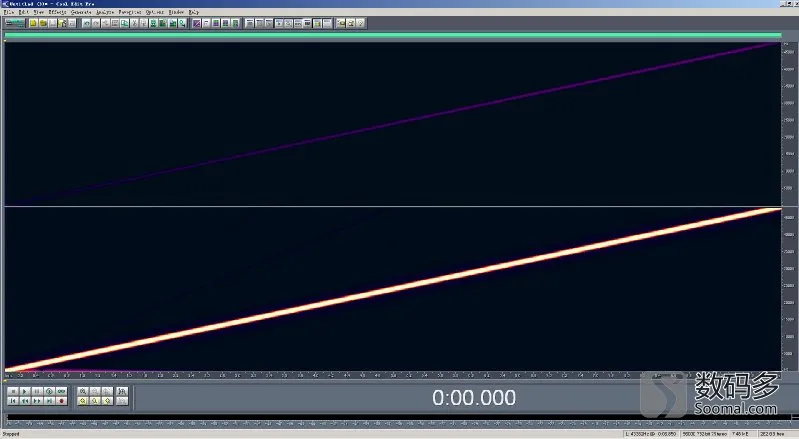The width and height of the screenshot is (799, 439).
Task: Click Zoom In Vertically icon
Action: 122,392
